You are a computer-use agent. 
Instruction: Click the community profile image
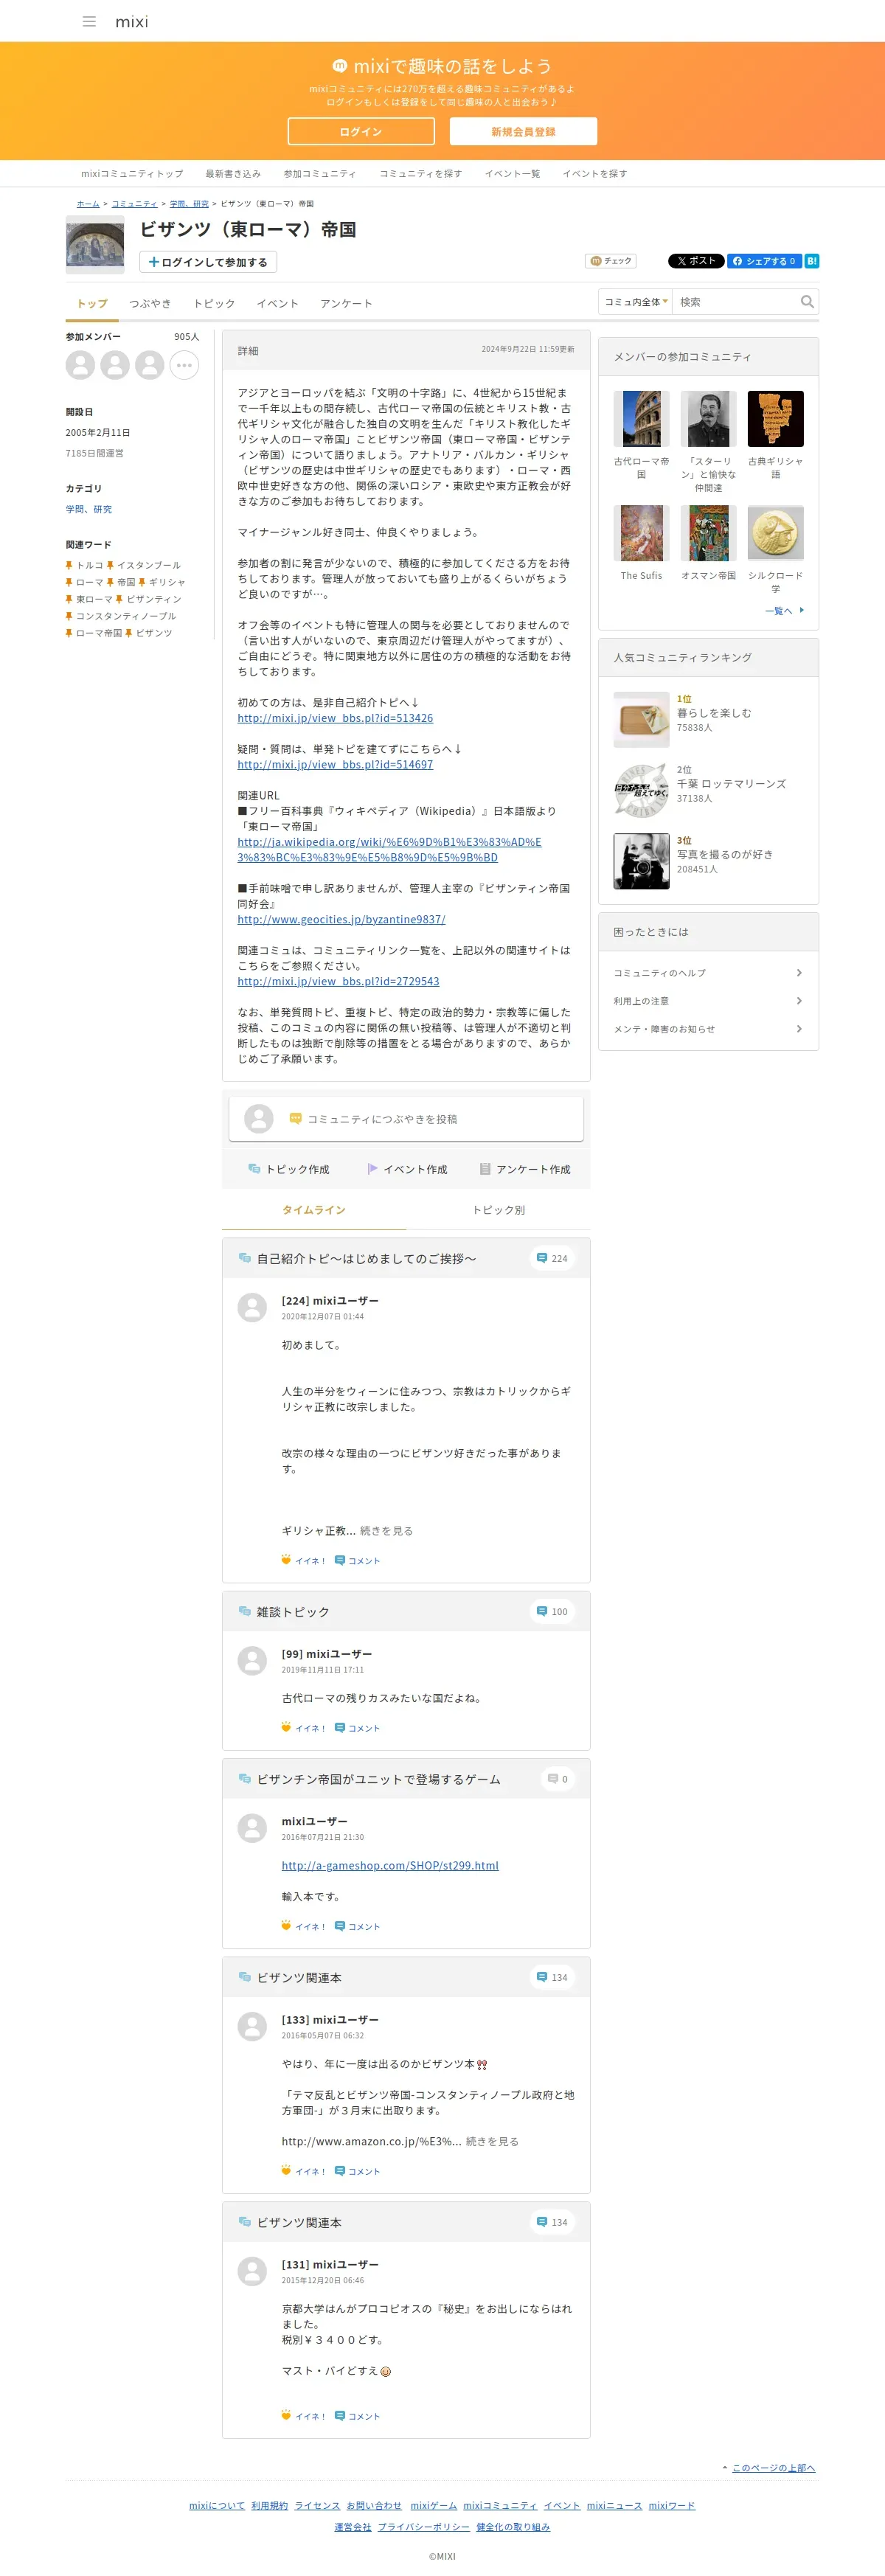coord(95,245)
